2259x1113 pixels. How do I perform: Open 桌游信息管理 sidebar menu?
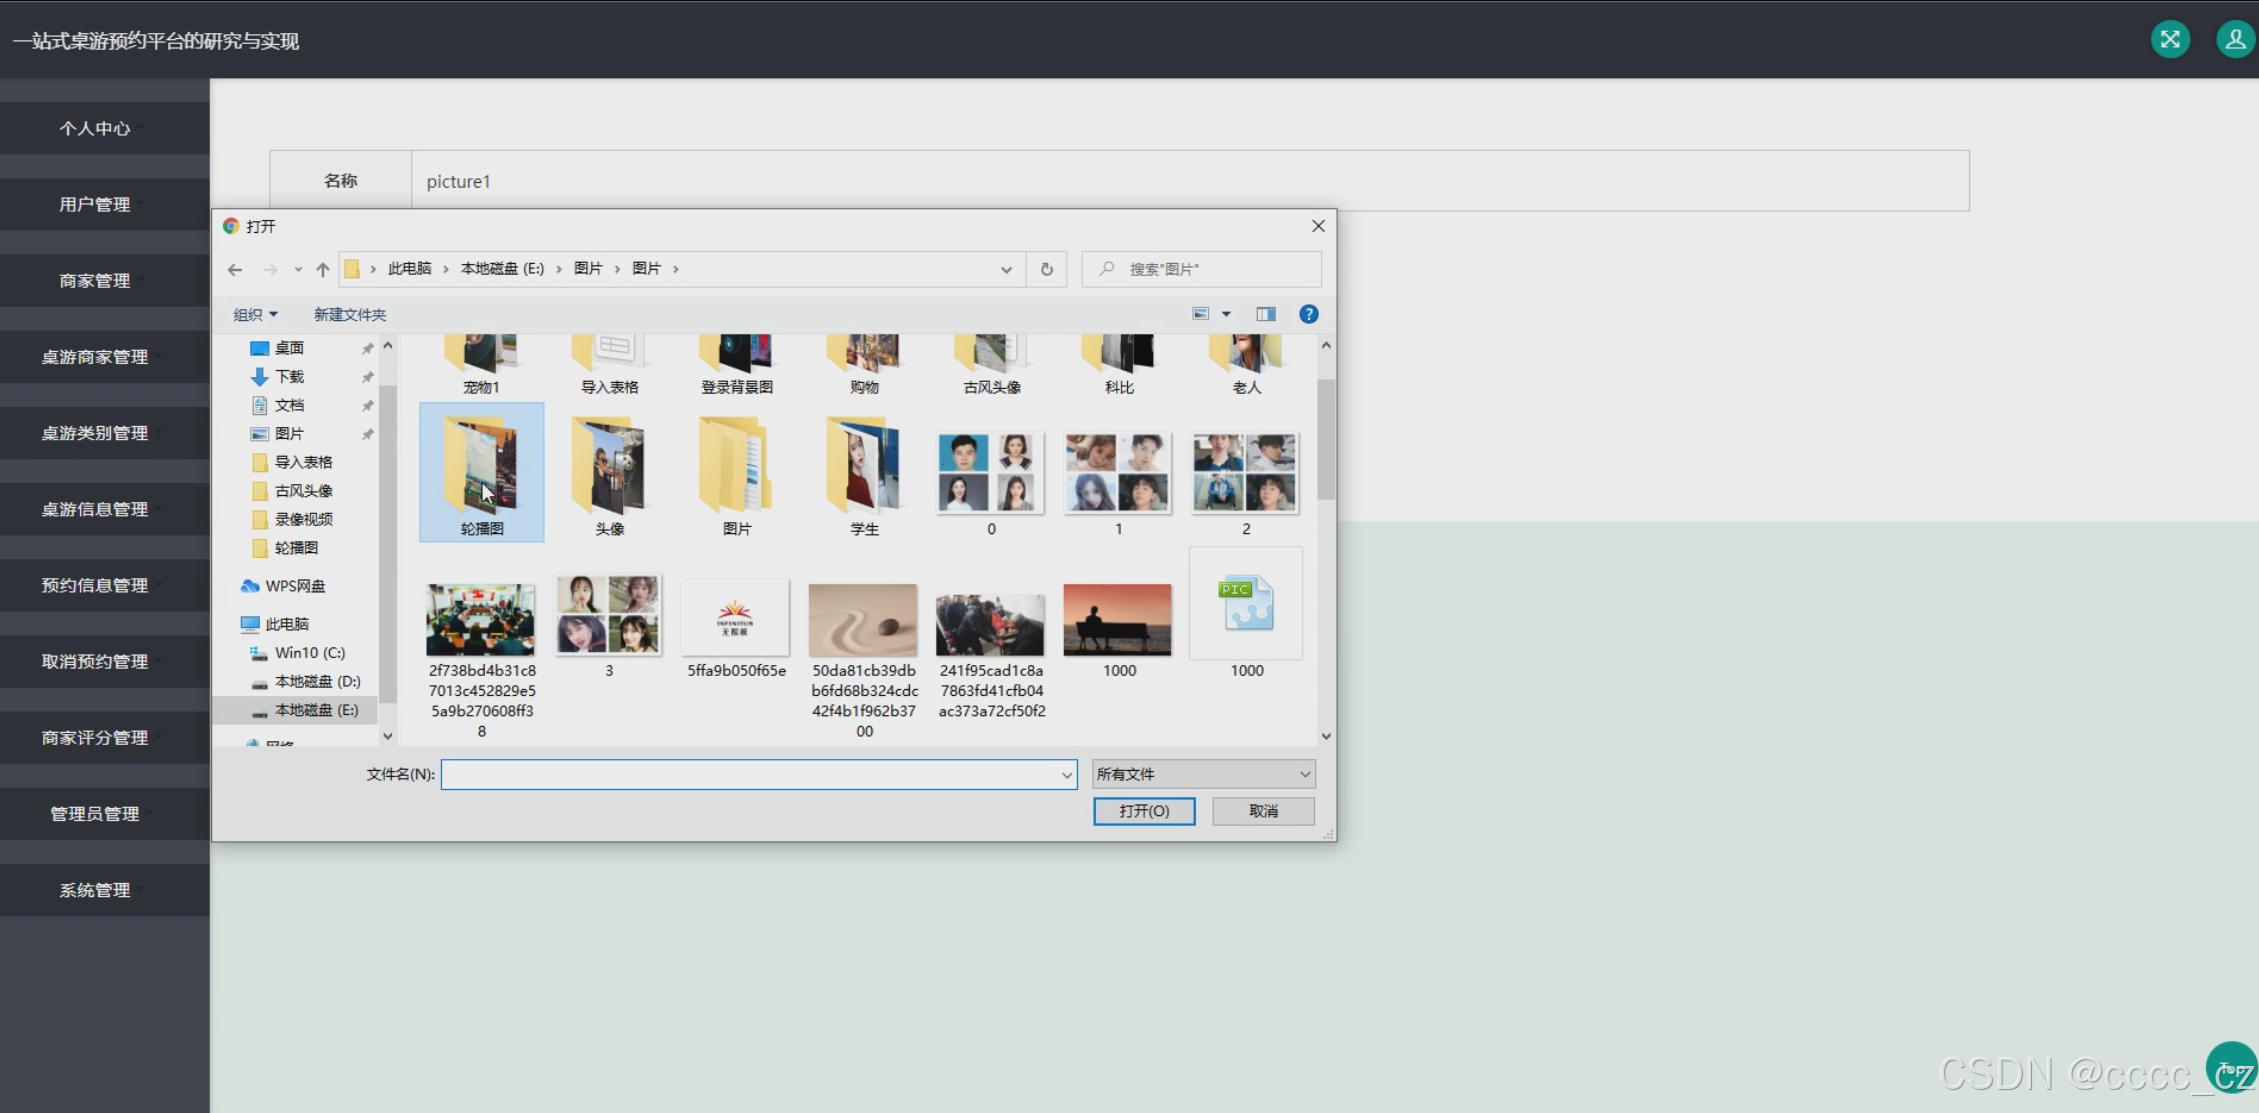click(x=95, y=509)
